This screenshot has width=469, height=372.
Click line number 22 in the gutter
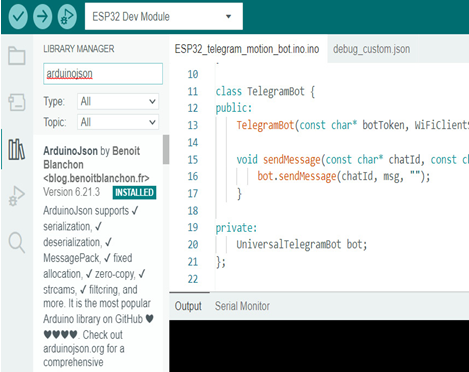[x=193, y=279]
